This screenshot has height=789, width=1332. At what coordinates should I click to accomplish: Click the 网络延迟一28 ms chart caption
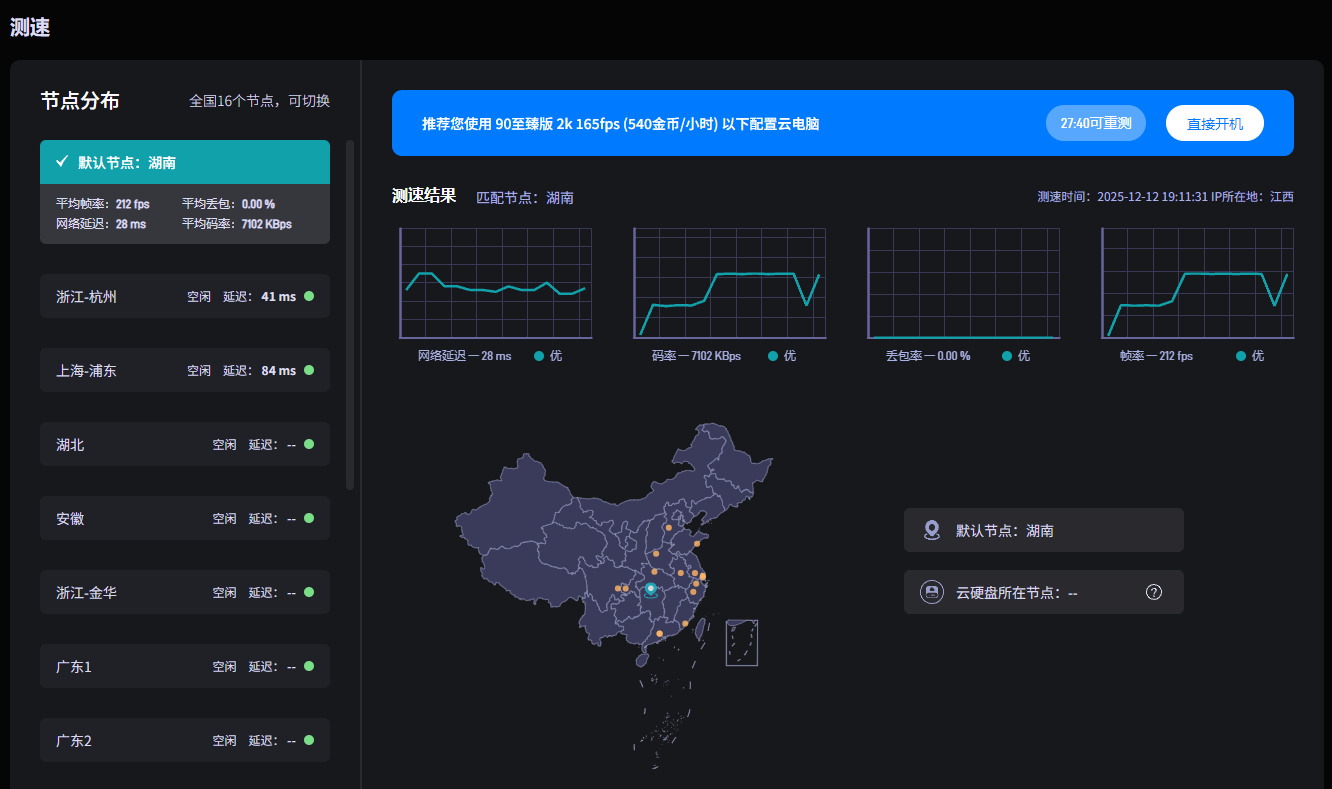pos(465,356)
